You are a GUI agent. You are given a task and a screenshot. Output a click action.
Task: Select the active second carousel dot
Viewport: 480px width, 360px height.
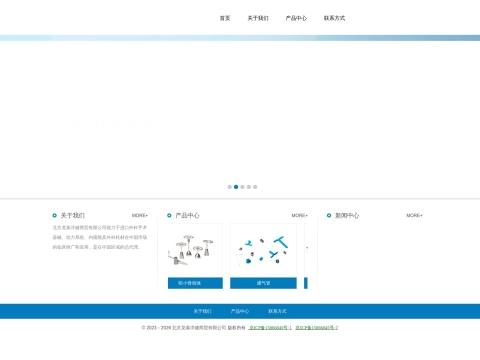(236, 187)
